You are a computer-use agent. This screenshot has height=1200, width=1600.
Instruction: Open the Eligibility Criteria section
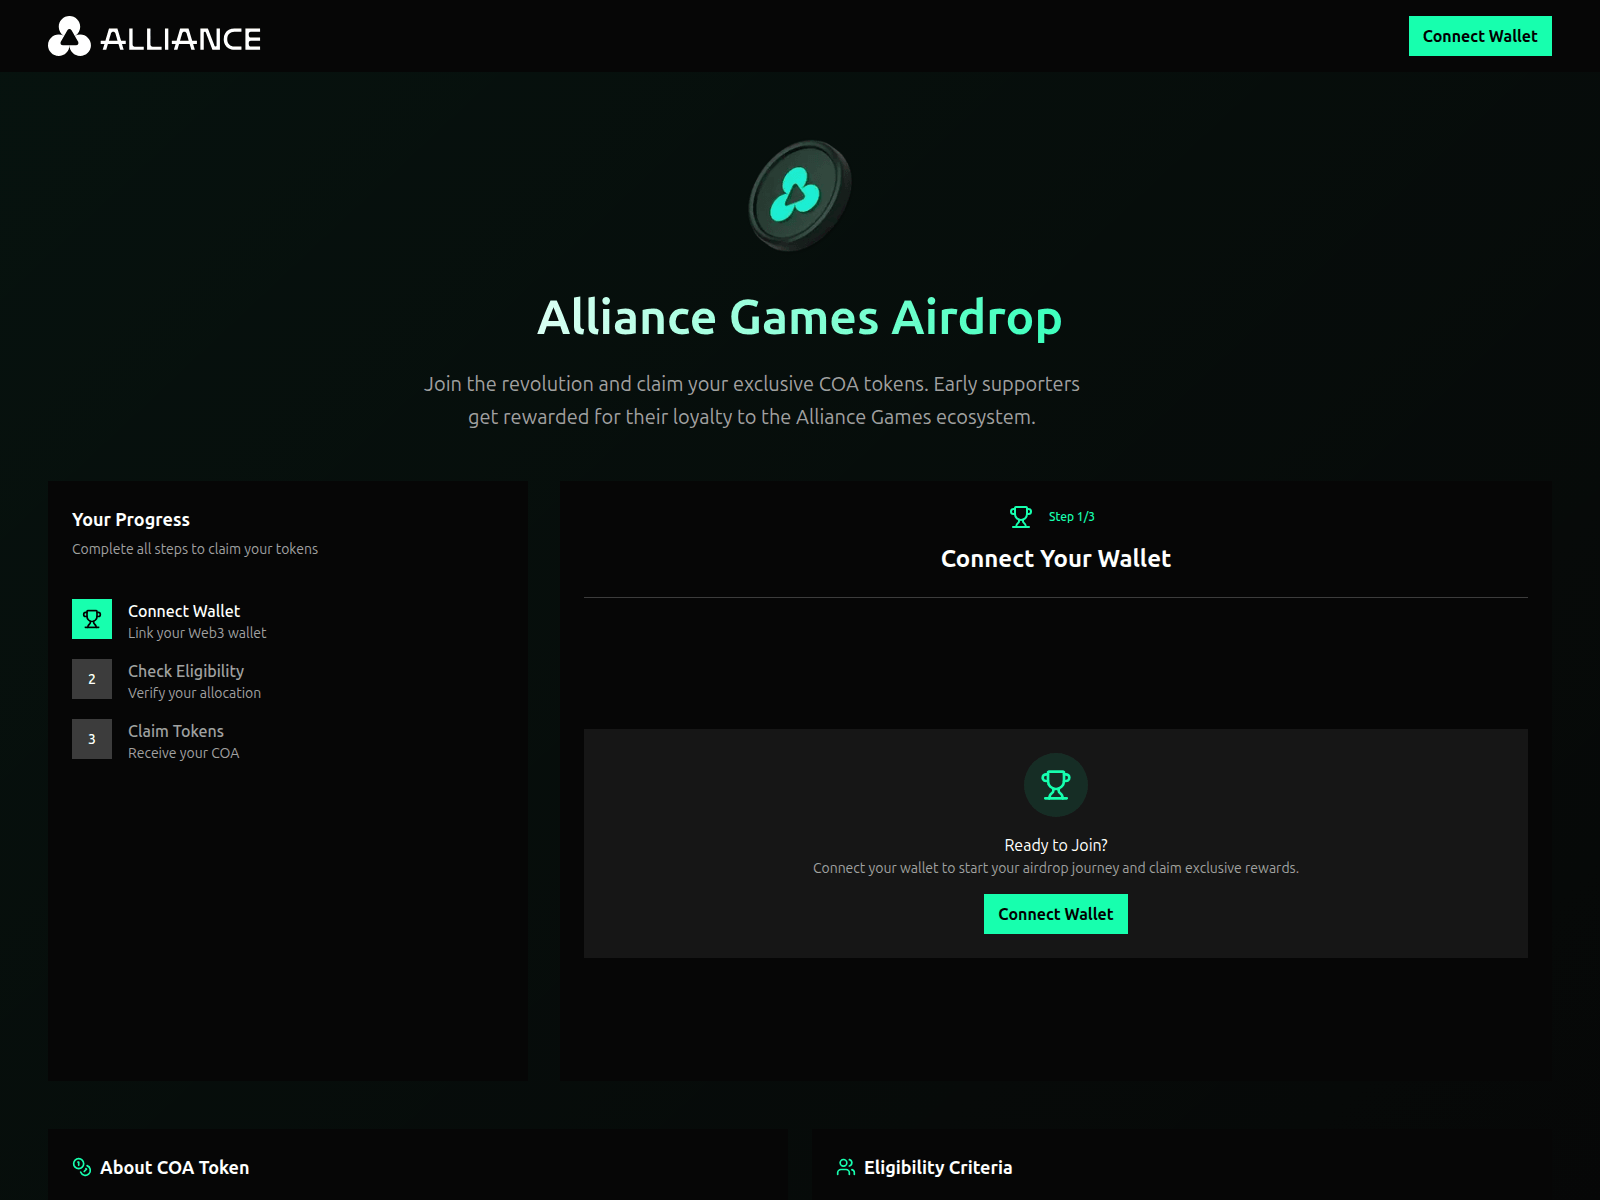(x=937, y=1167)
